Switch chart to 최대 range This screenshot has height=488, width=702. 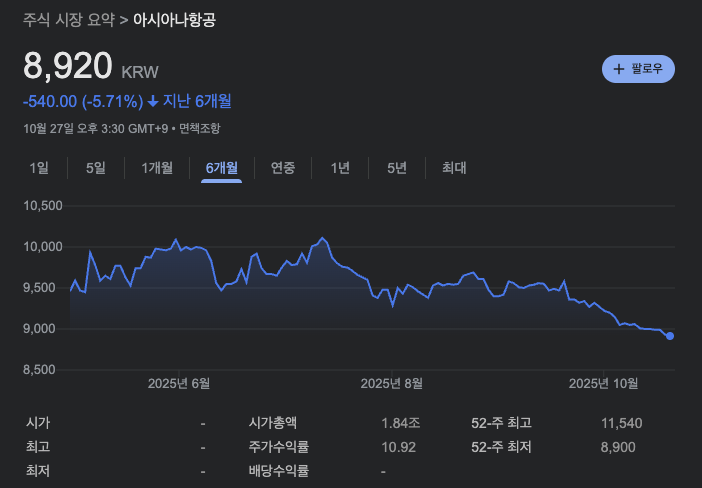click(454, 168)
